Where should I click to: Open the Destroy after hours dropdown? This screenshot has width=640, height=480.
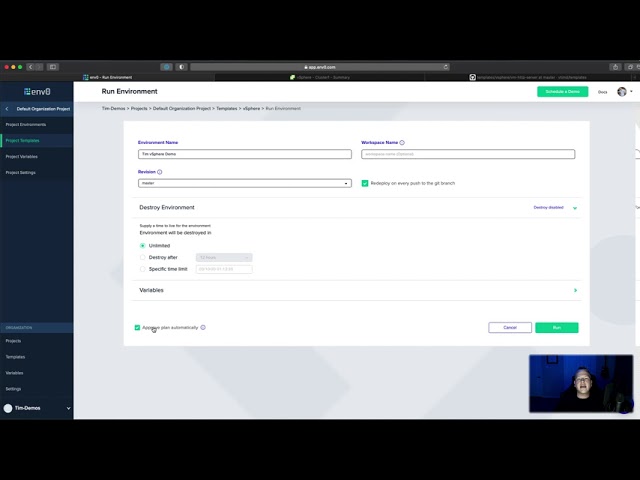pos(224,258)
